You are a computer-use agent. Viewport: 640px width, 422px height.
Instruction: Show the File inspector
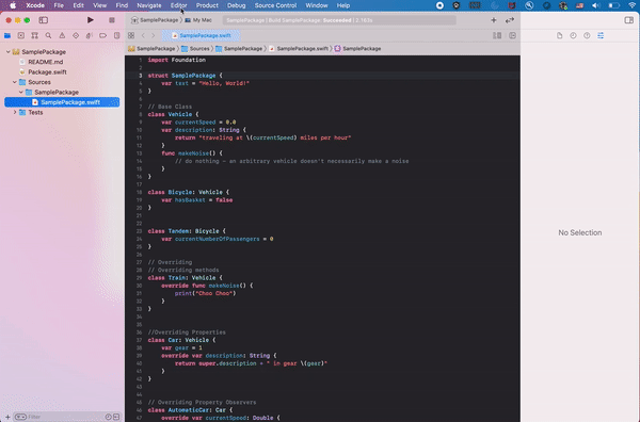[560, 36]
